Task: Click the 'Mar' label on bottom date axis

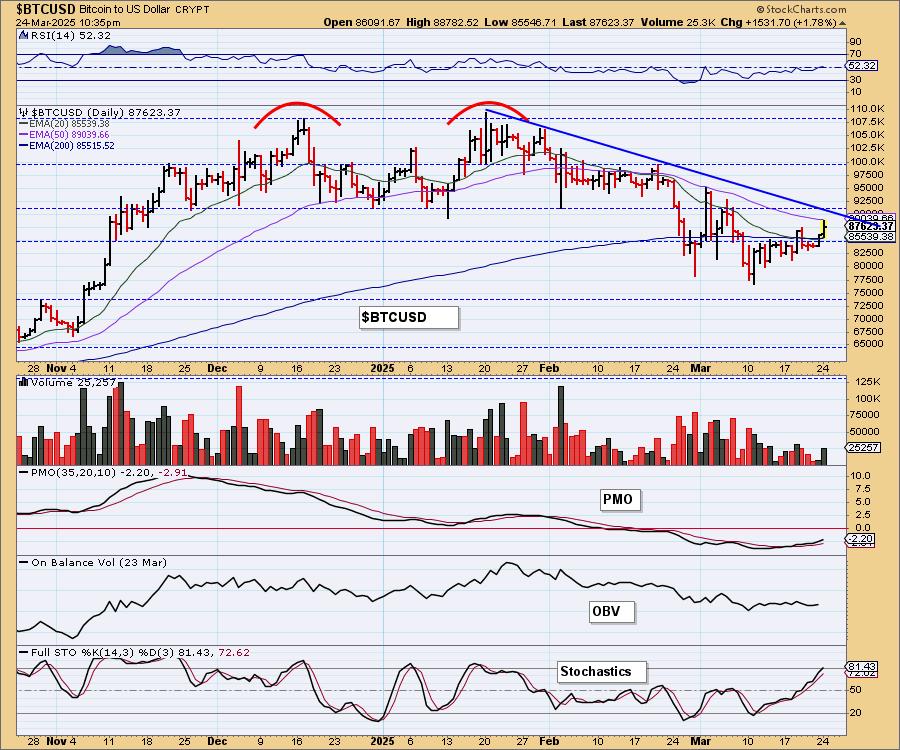Action: (x=700, y=741)
